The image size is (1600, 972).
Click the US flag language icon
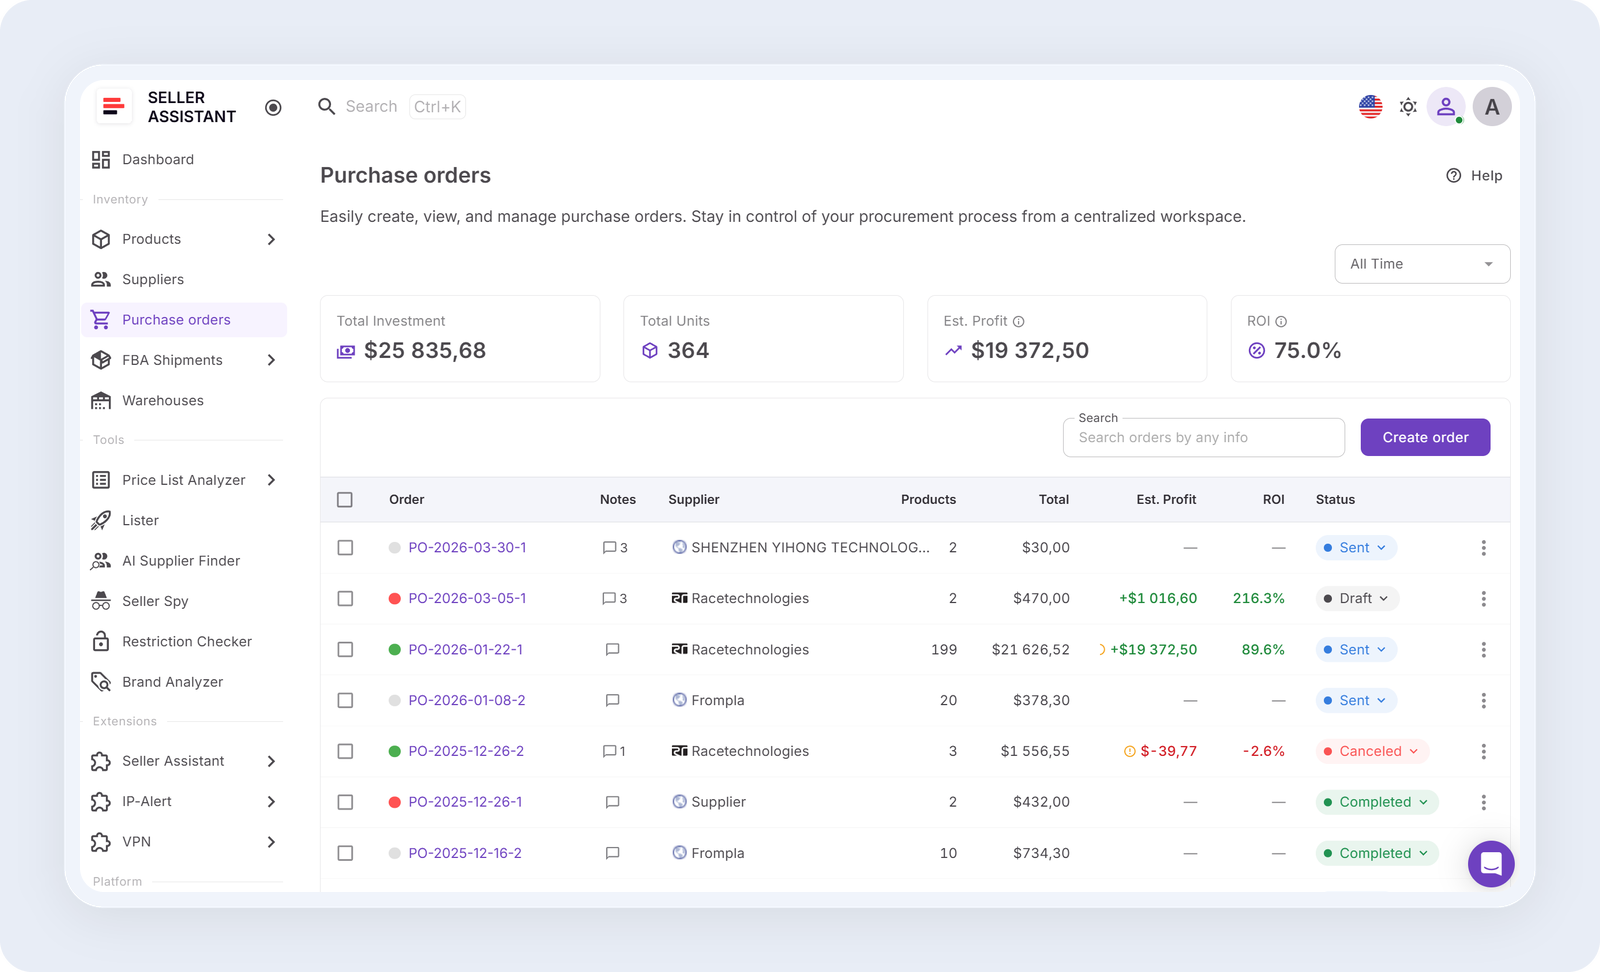point(1370,107)
